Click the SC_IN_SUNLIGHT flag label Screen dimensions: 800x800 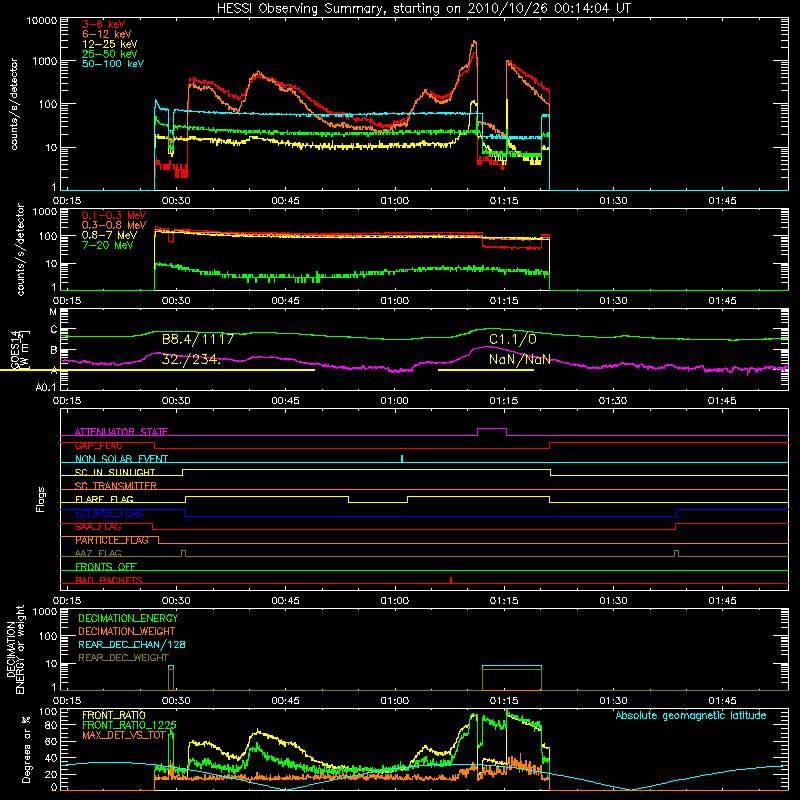coord(115,472)
